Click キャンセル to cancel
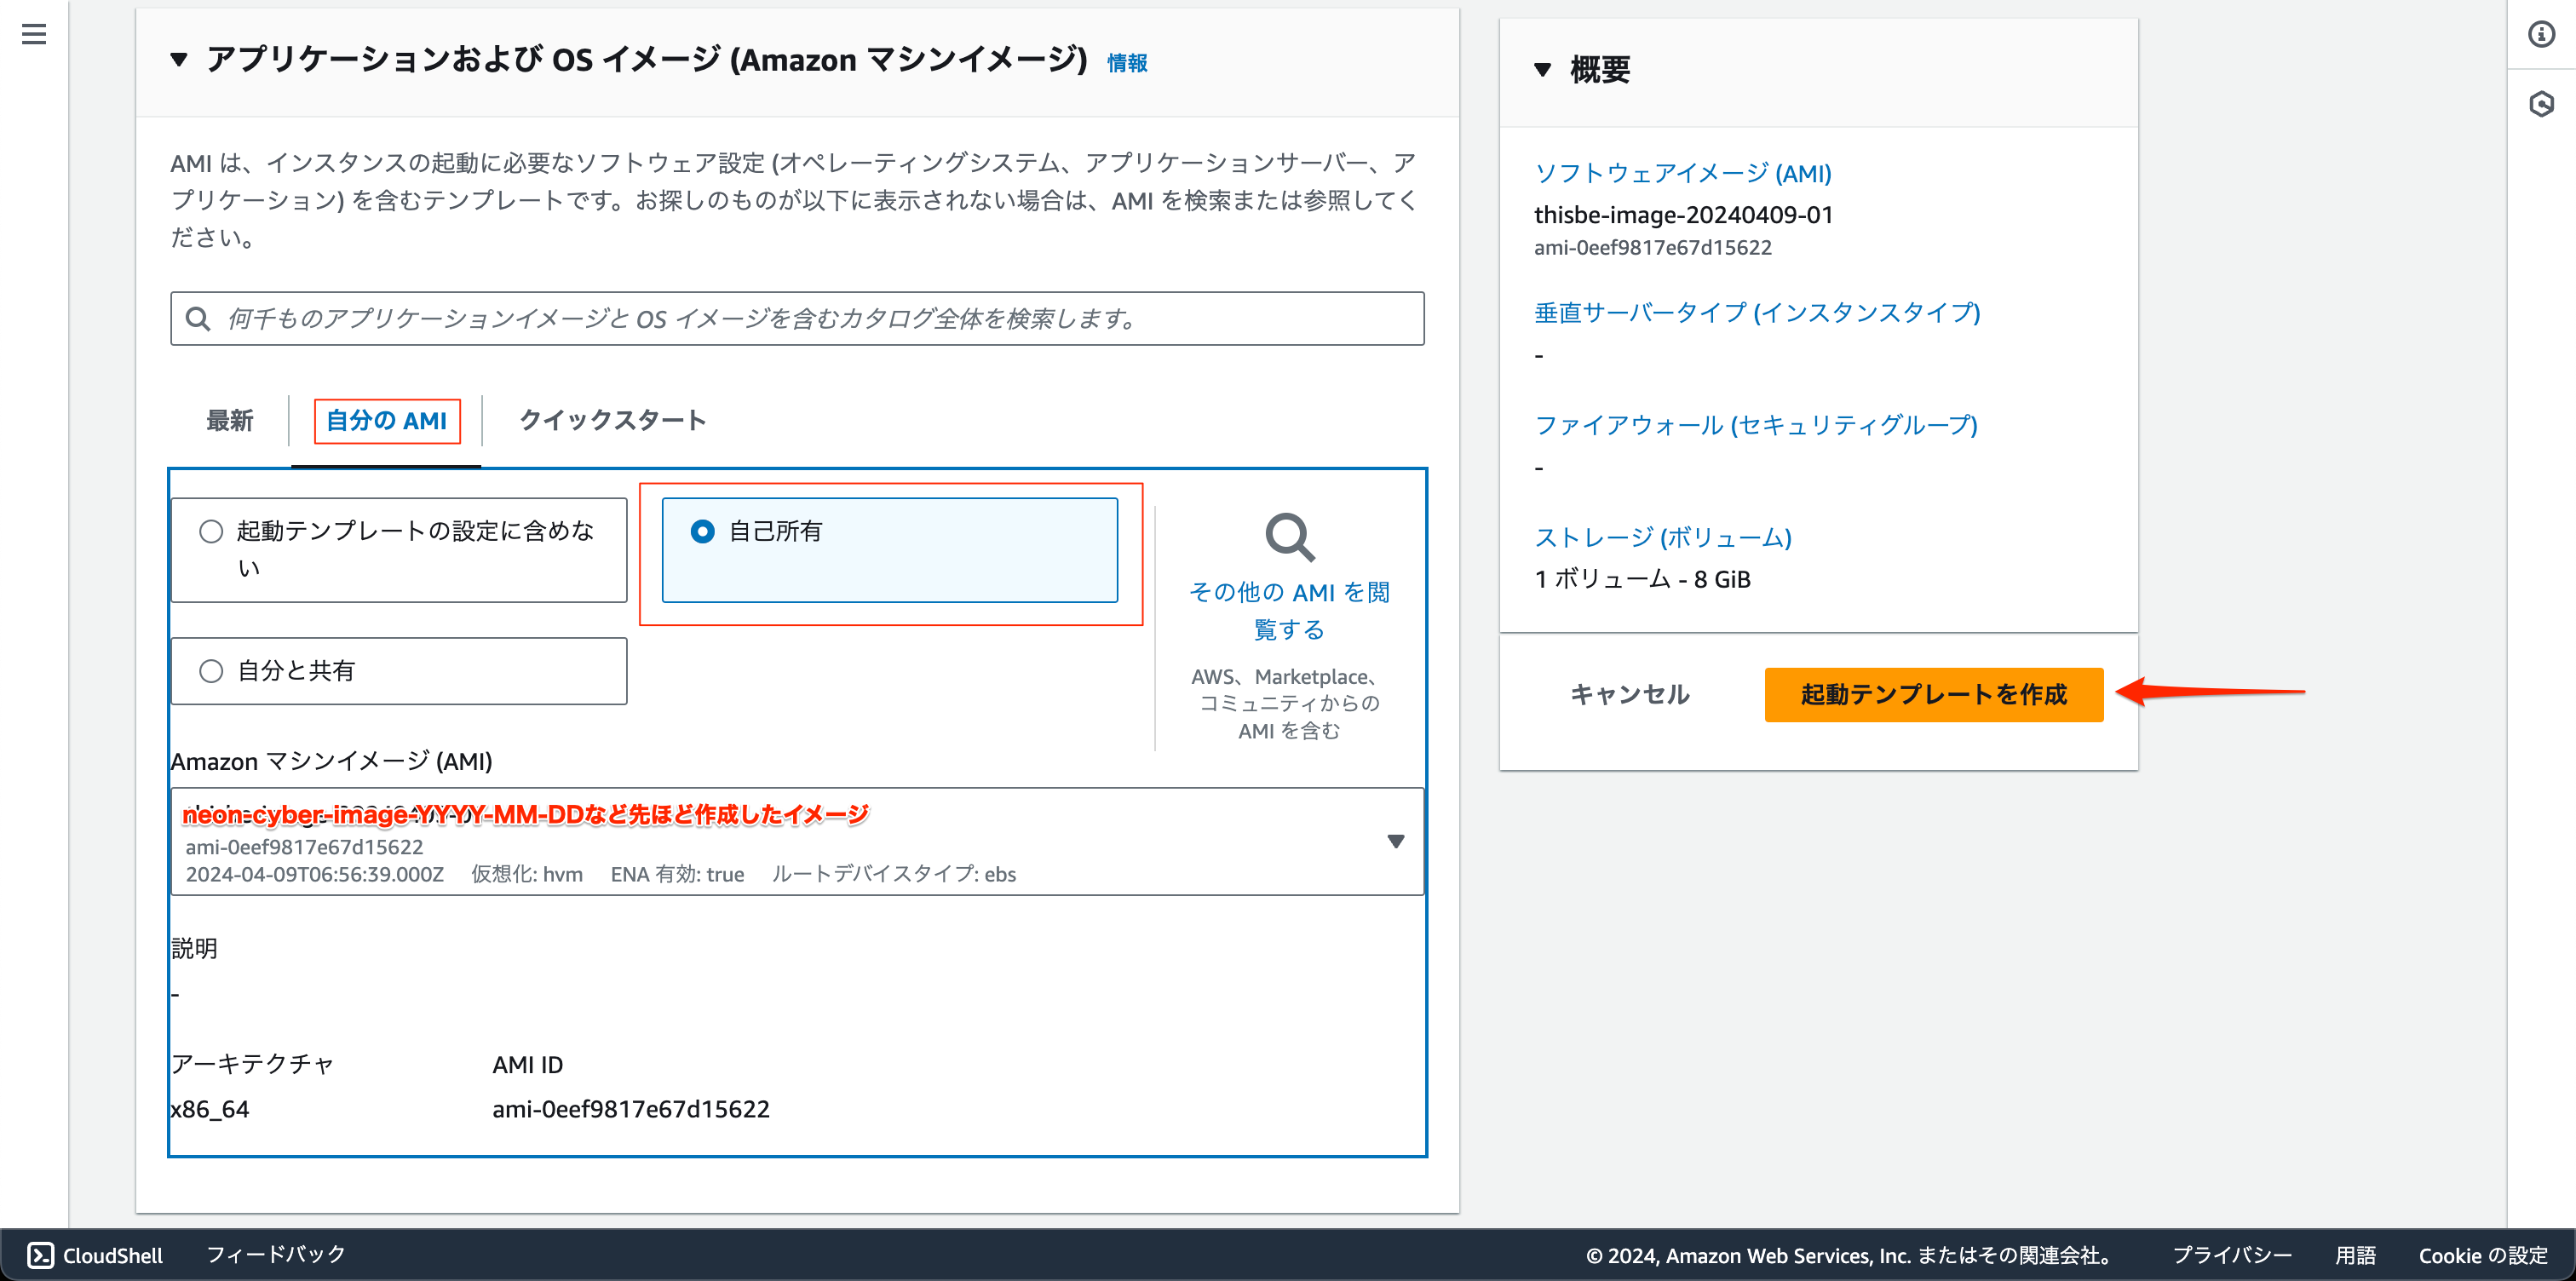The width and height of the screenshot is (2576, 1281). coord(1629,694)
